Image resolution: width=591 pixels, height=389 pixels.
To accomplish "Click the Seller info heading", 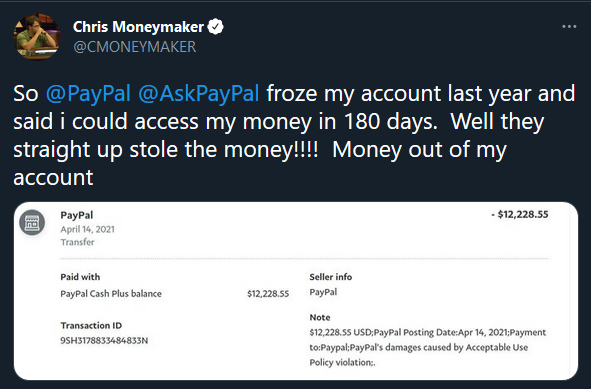I will [x=331, y=277].
